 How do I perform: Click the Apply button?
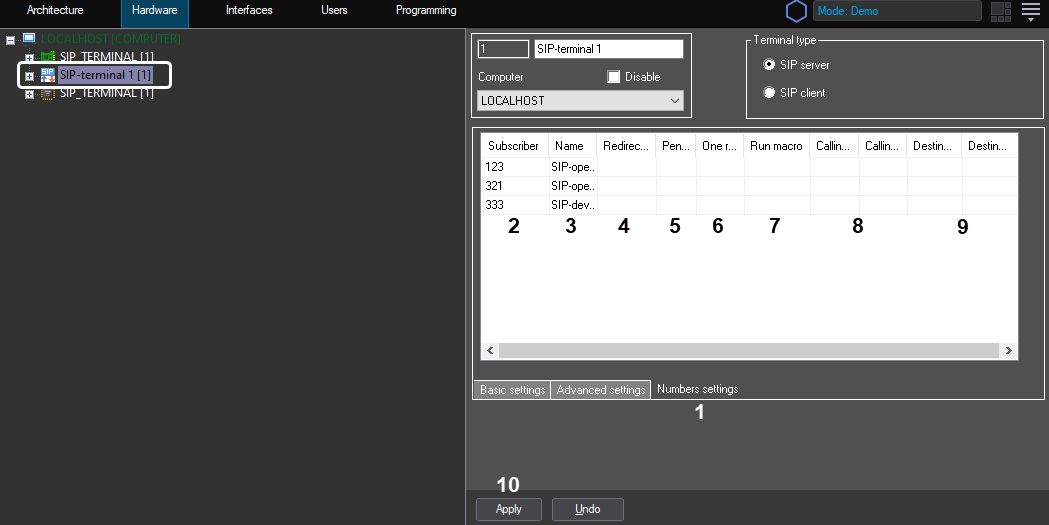click(x=508, y=509)
